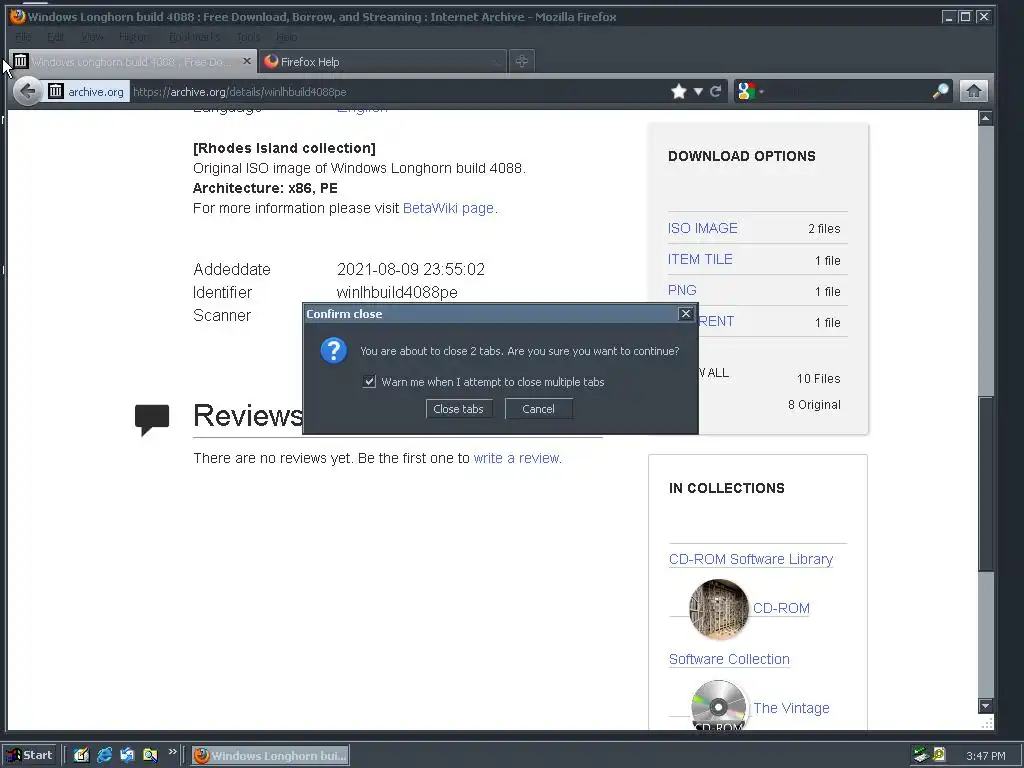Open the Windows Start menu
The height and width of the screenshot is (768, 1024).
coord(30,755)
